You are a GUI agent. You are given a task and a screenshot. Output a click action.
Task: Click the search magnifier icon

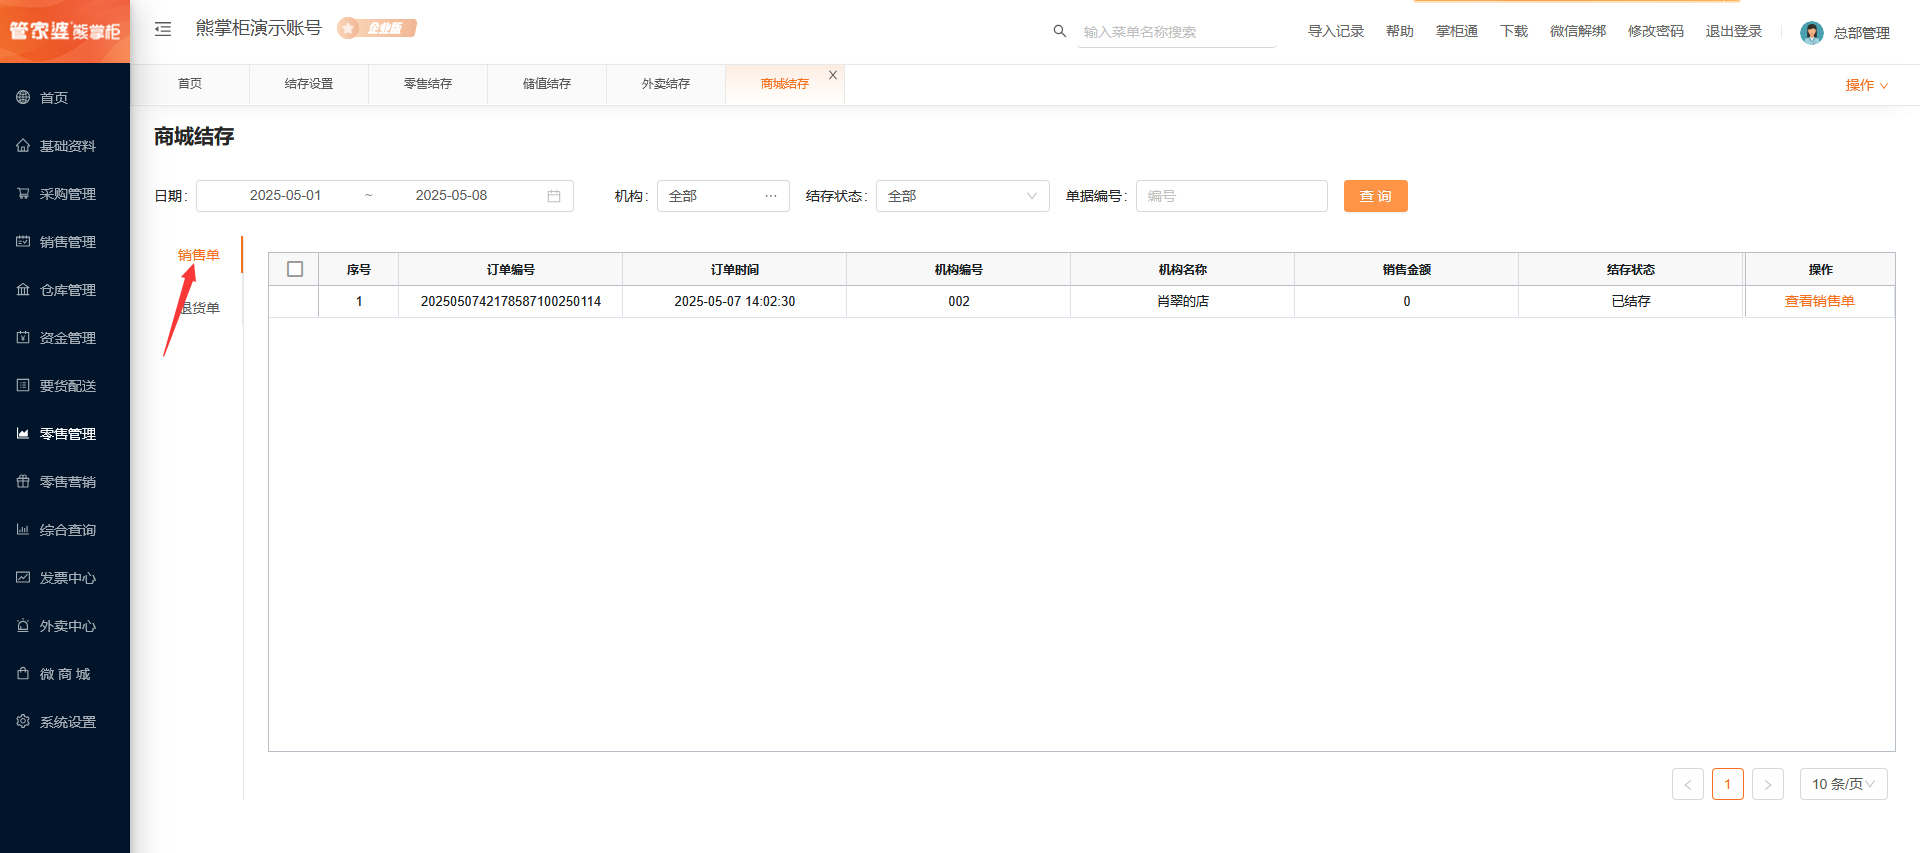[x=1059, y=31]
